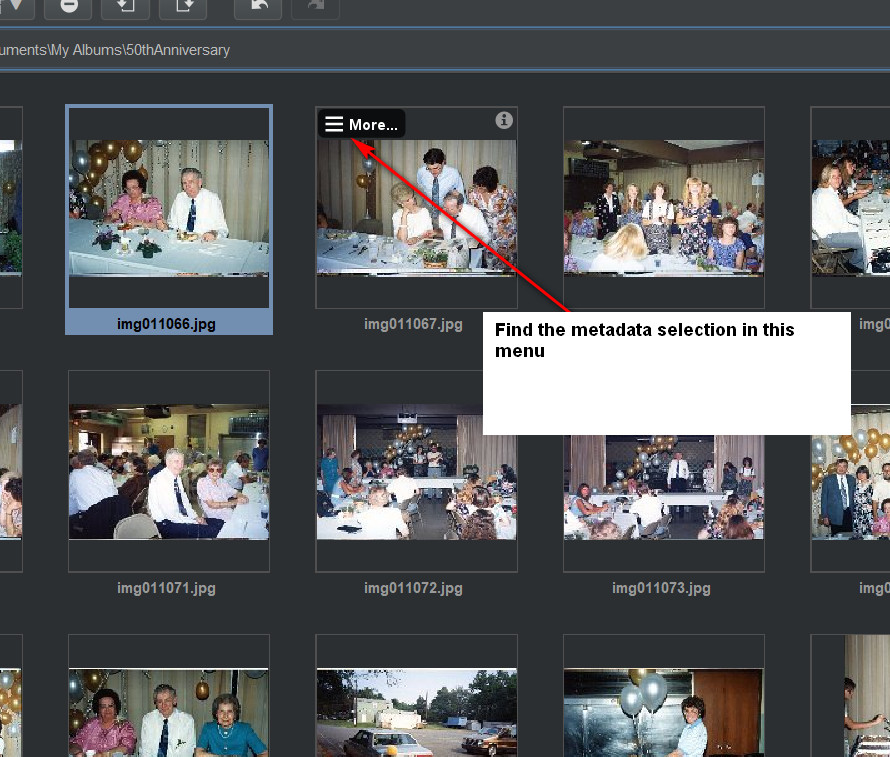The width and height of the screenshot is (890, 757).
Task: Click the img011072.jpg file name label
Action: [x=413, y=588]
